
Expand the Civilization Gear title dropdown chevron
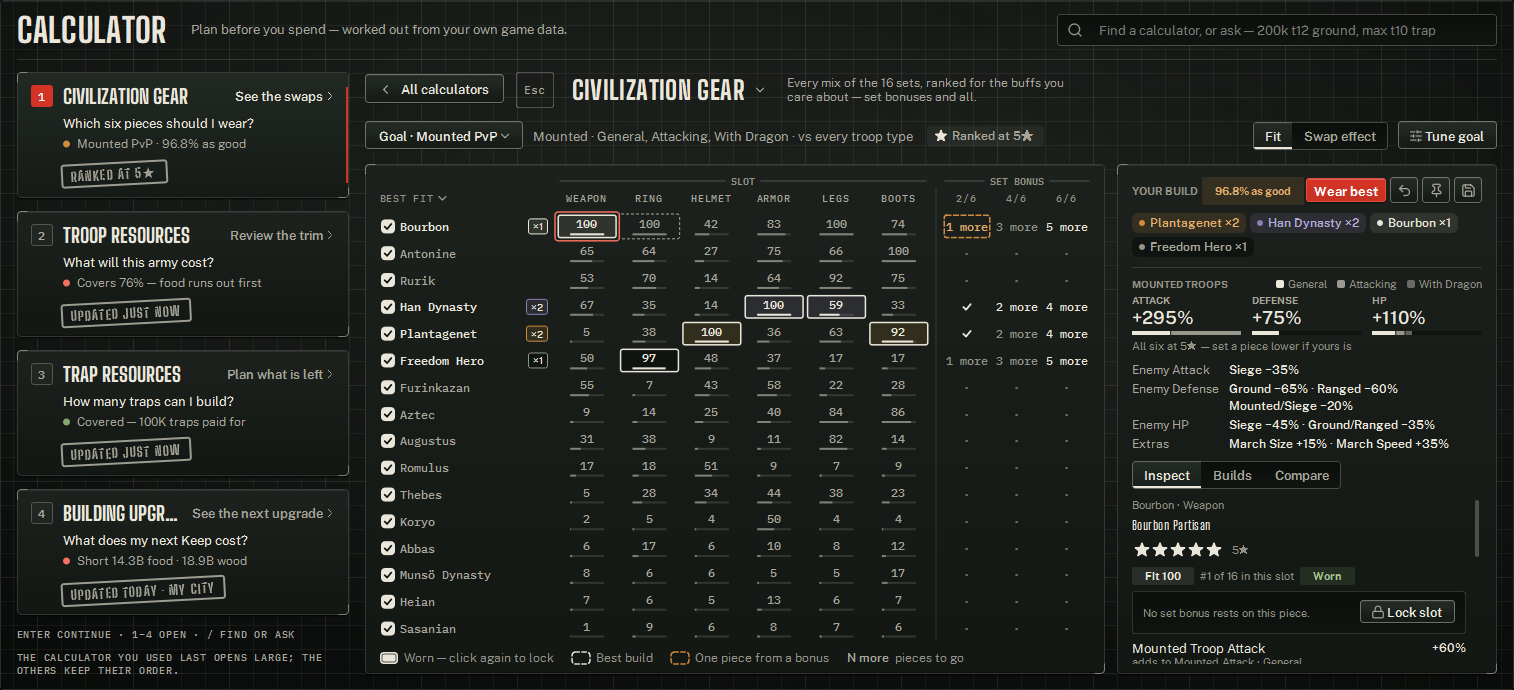tap(760, 90)
